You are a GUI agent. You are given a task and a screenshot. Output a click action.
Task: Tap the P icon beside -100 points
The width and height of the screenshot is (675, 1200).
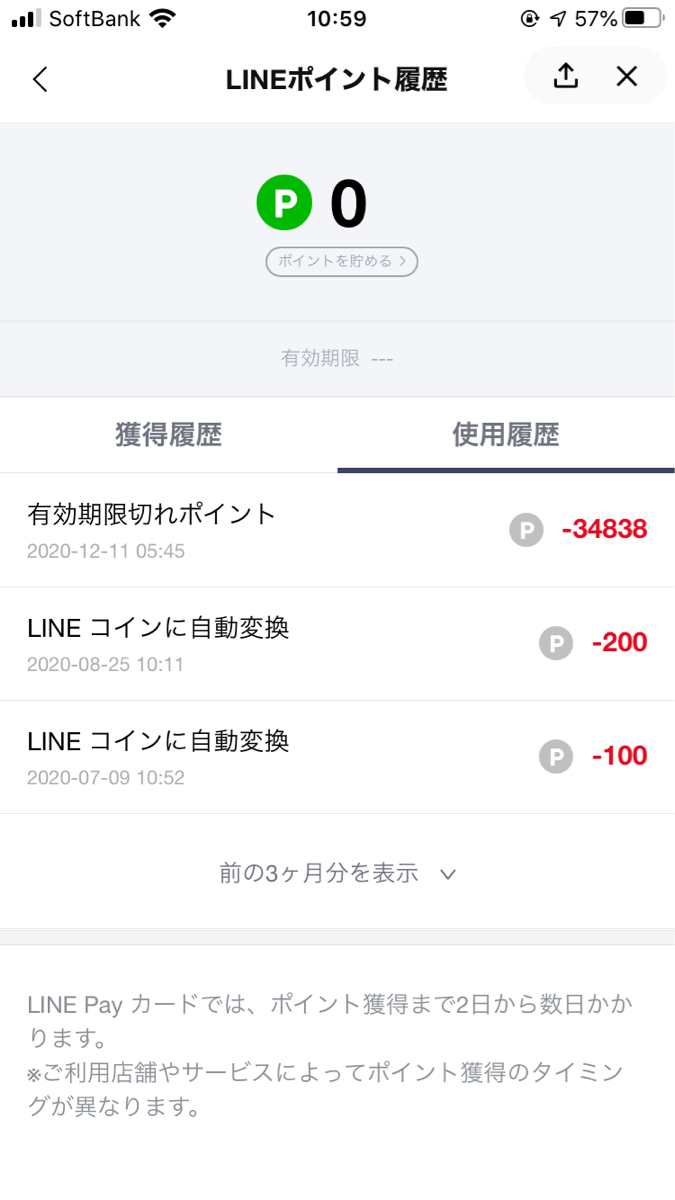pyautogui.click(x=556, y=757)
